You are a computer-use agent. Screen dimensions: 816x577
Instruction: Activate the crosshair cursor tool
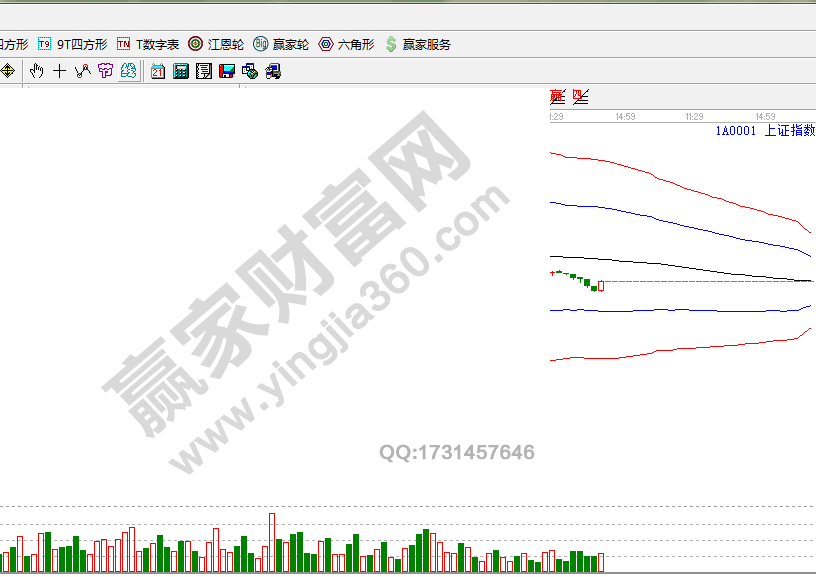point(59,71)
